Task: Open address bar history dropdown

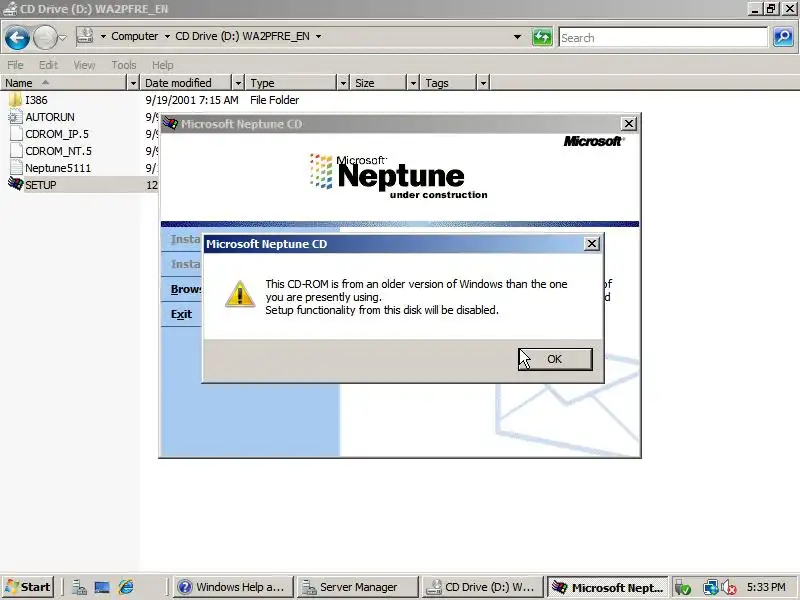Action: tap(517, 37)
